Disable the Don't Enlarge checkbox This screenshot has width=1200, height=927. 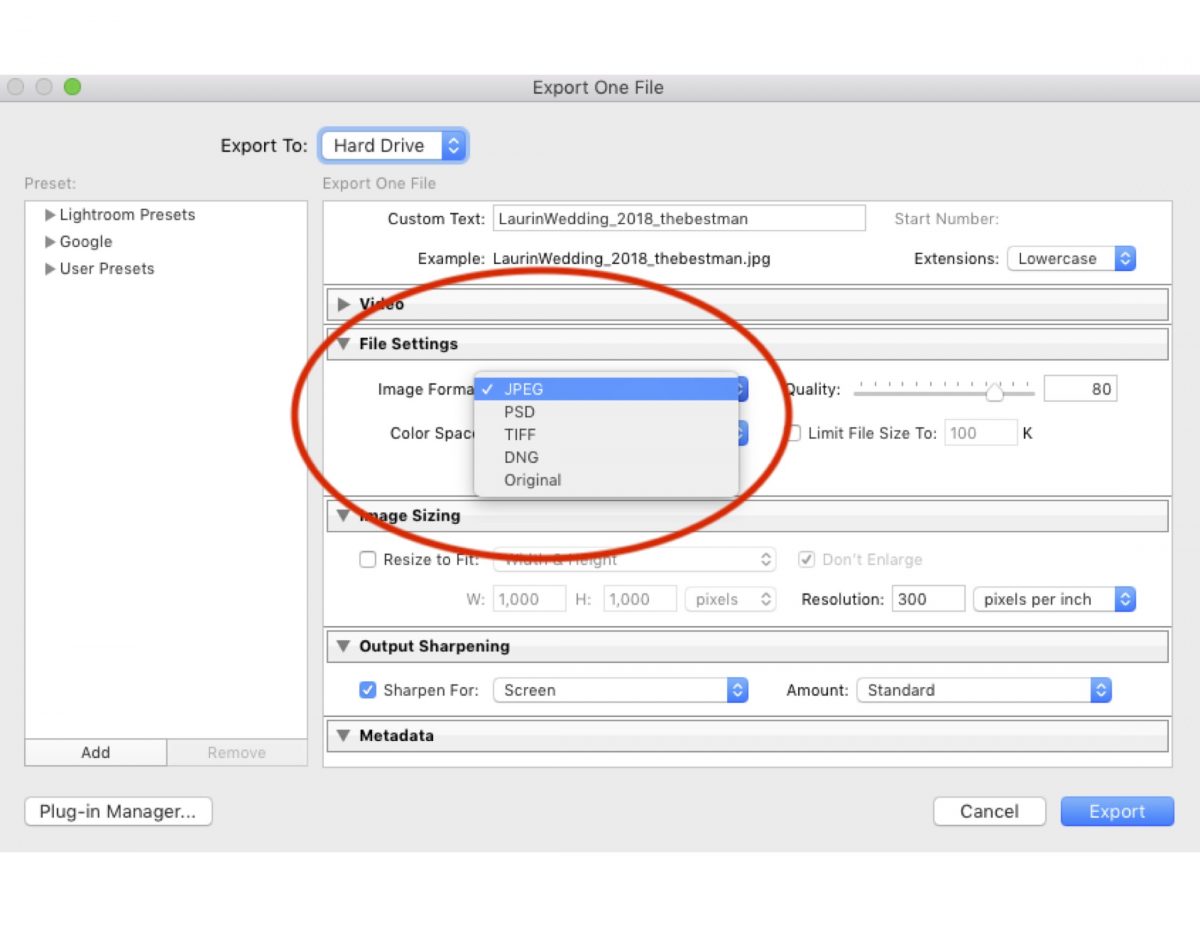806,559
